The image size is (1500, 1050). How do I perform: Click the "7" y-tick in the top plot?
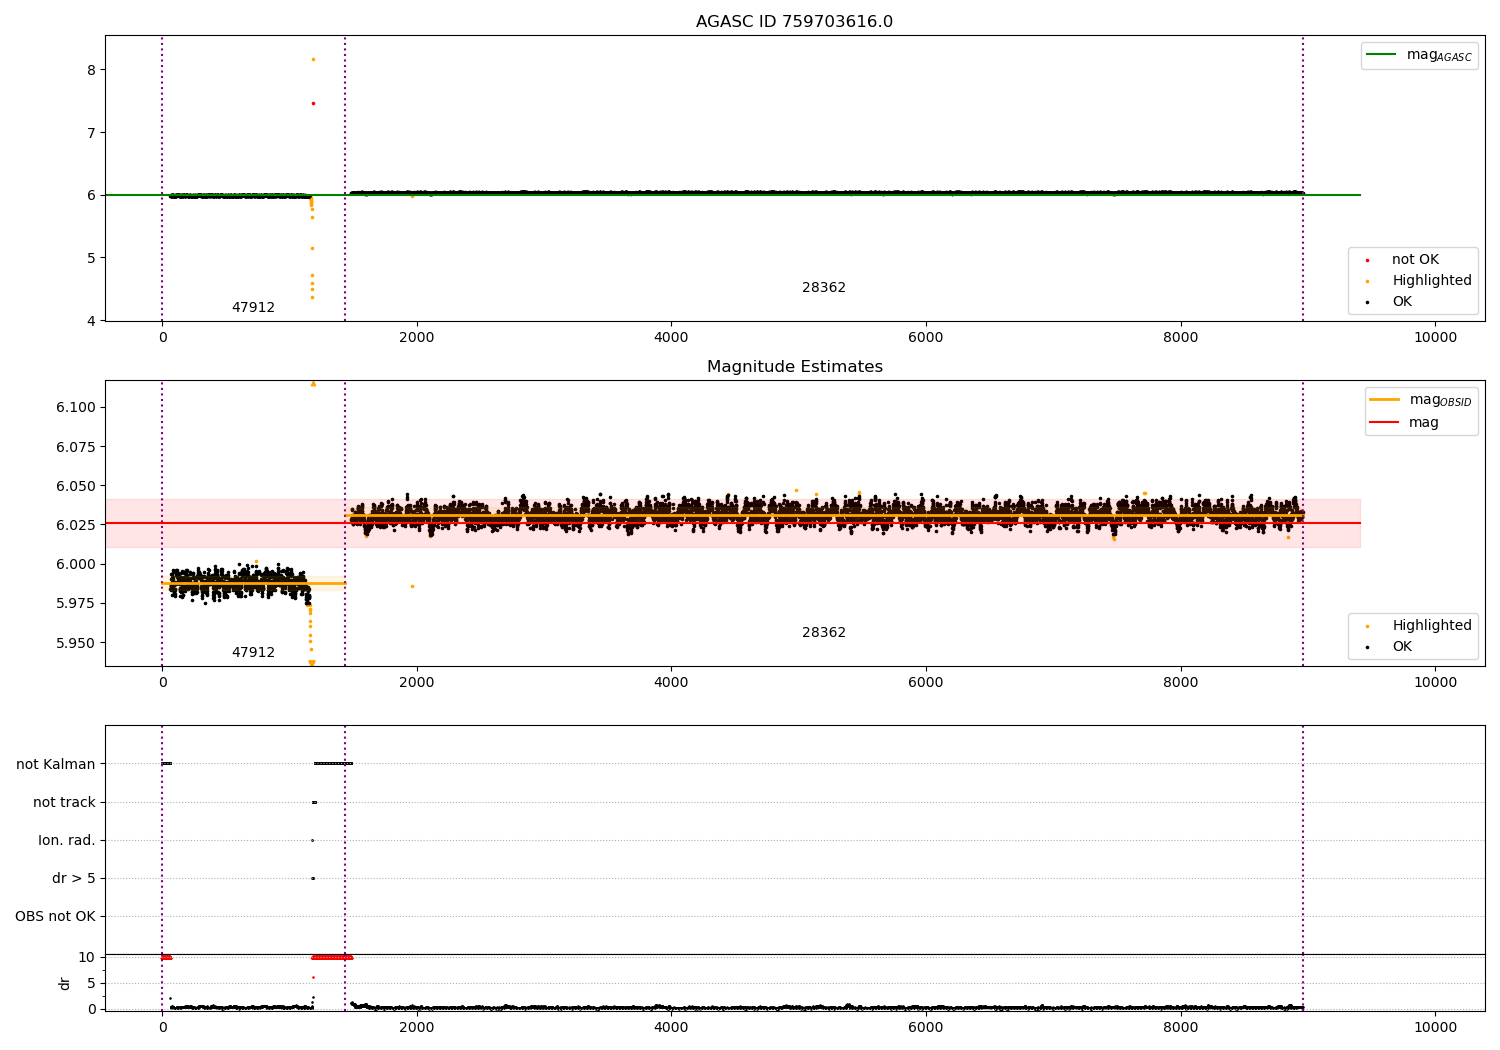(91, 133)
